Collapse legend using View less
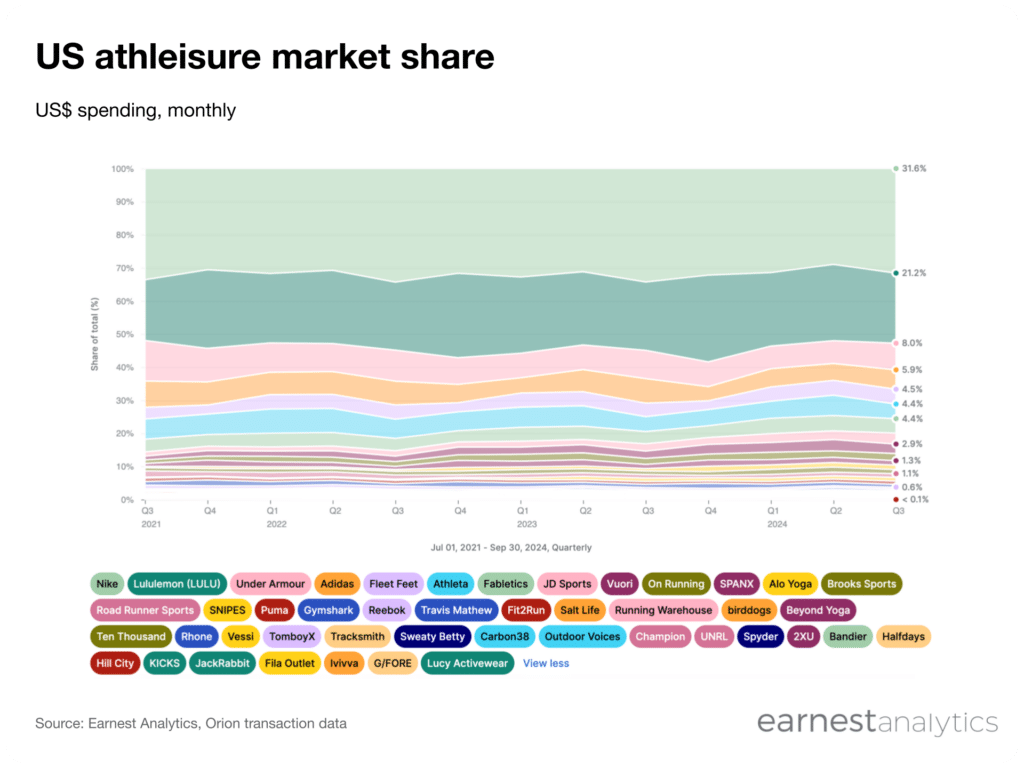1024x768 pixels. [546, 663]
